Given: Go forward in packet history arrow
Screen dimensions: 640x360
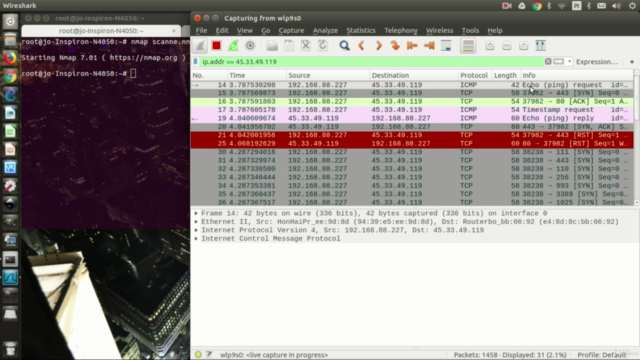Looking at the screenshot, I should pos(378,46).
